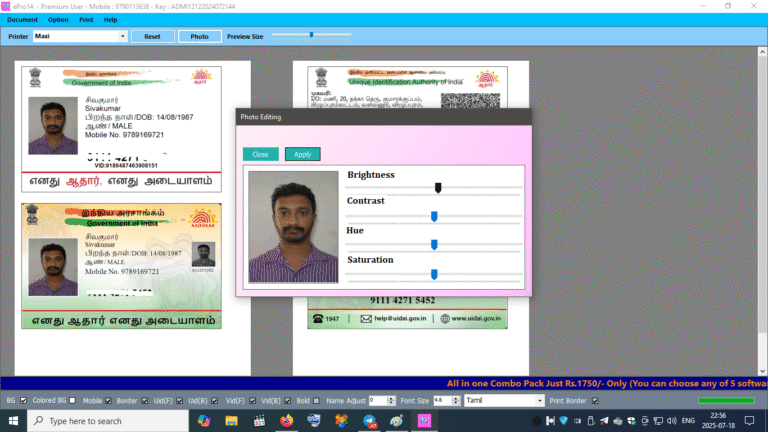Click the Hue slider handle

pyautogui.click(x=434, y=244)
